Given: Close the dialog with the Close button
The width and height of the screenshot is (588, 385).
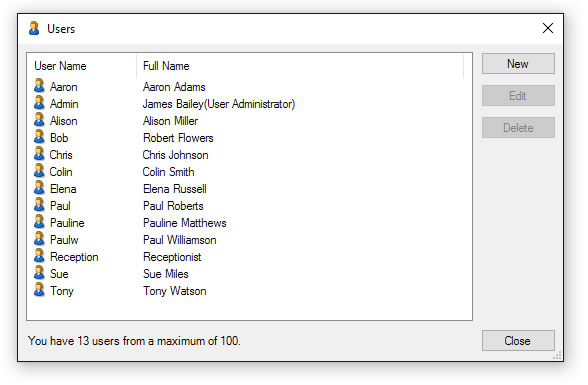Looking at the screenshot, I should (x=518, y=340).
